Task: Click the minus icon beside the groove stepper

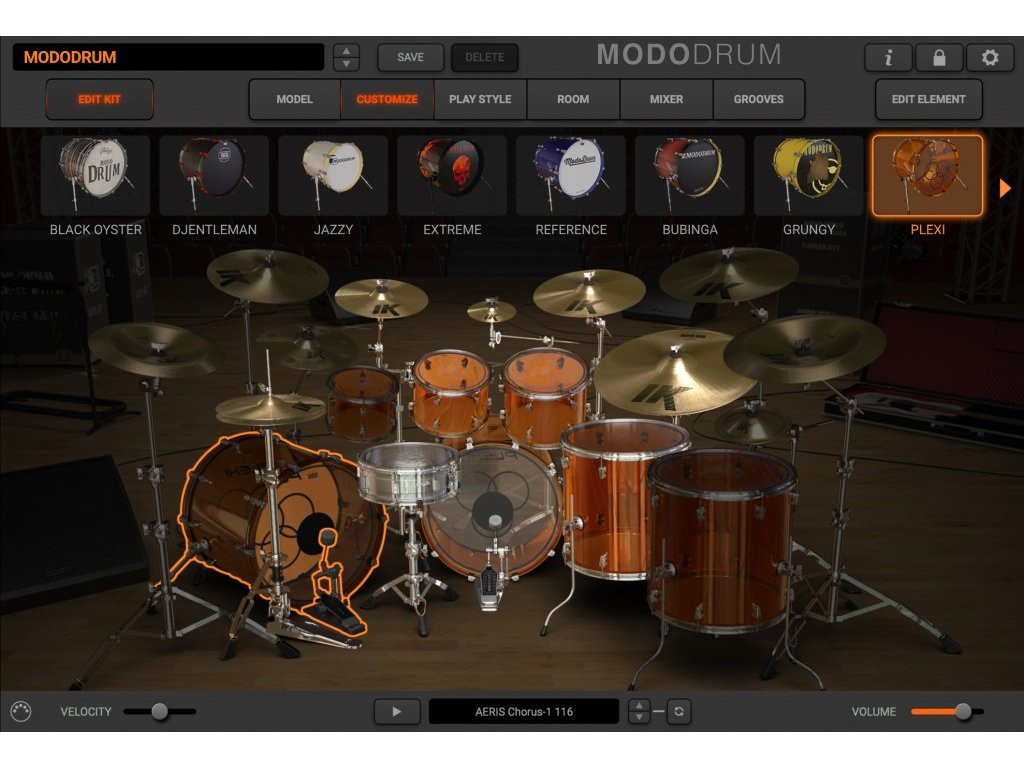Action: pos(658,712)
